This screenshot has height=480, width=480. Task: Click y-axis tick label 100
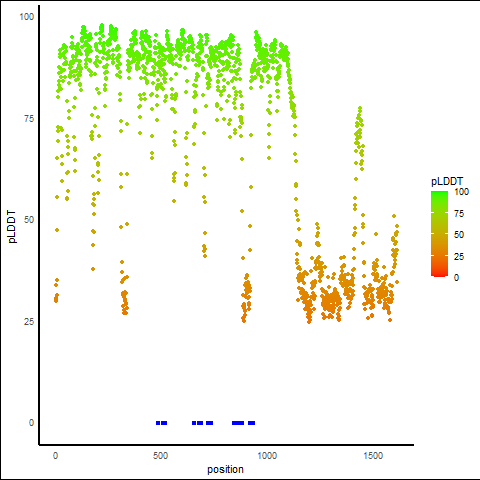click(x=27, y=16)
